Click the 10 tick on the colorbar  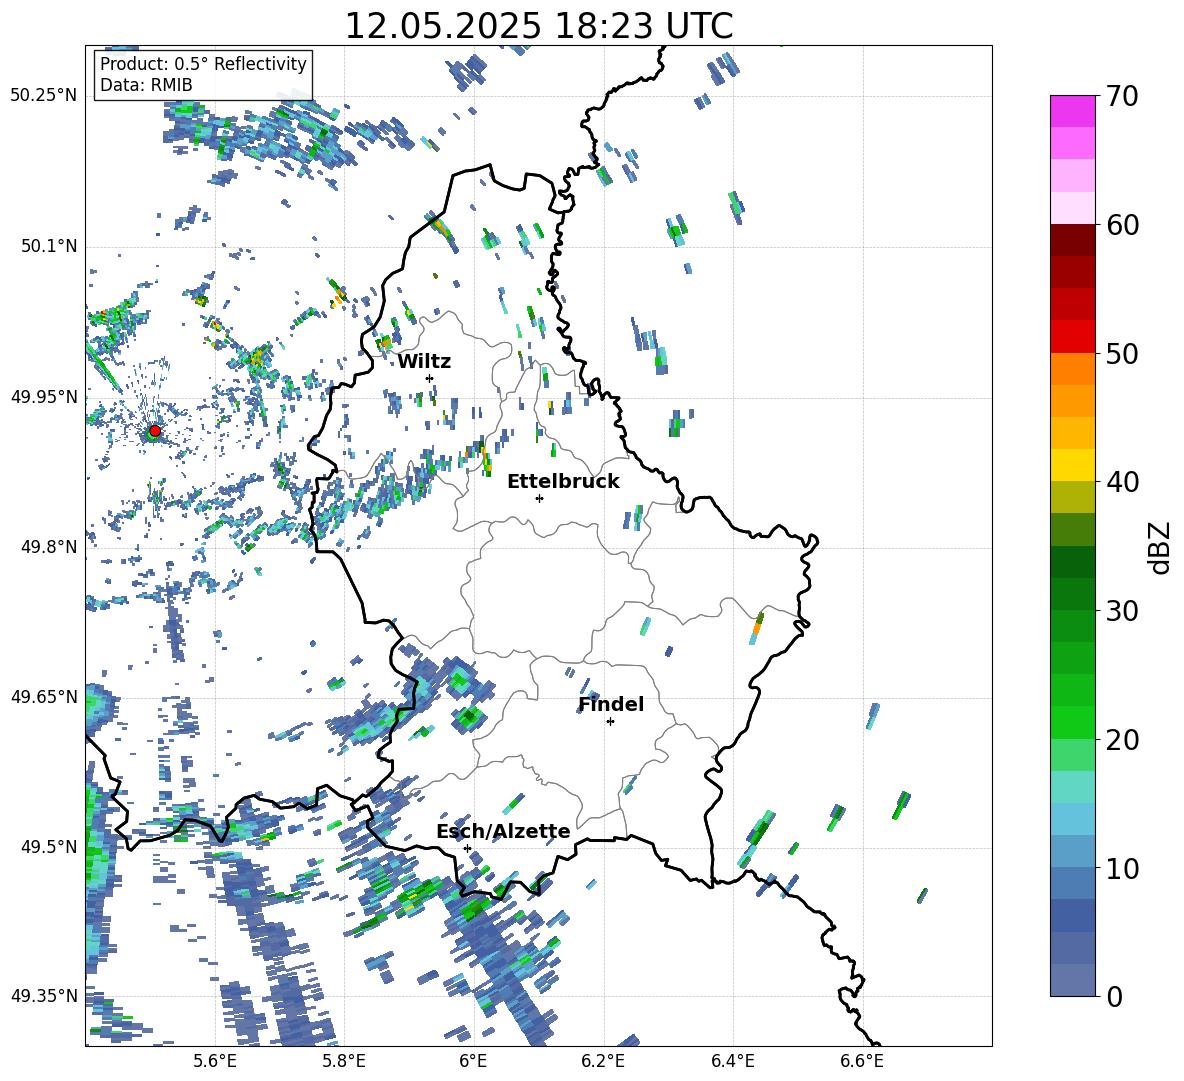coord(1122,868)
